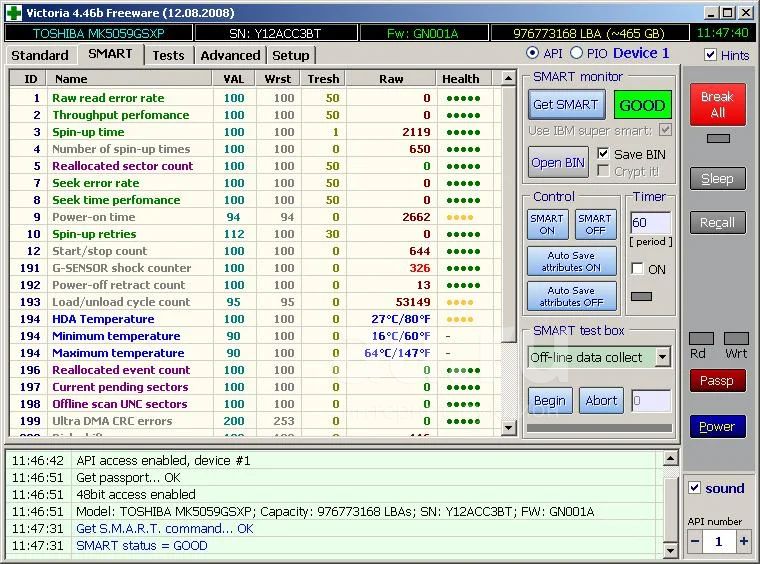
Task: Click the API number value field
Action: click(x=719, y=541)
